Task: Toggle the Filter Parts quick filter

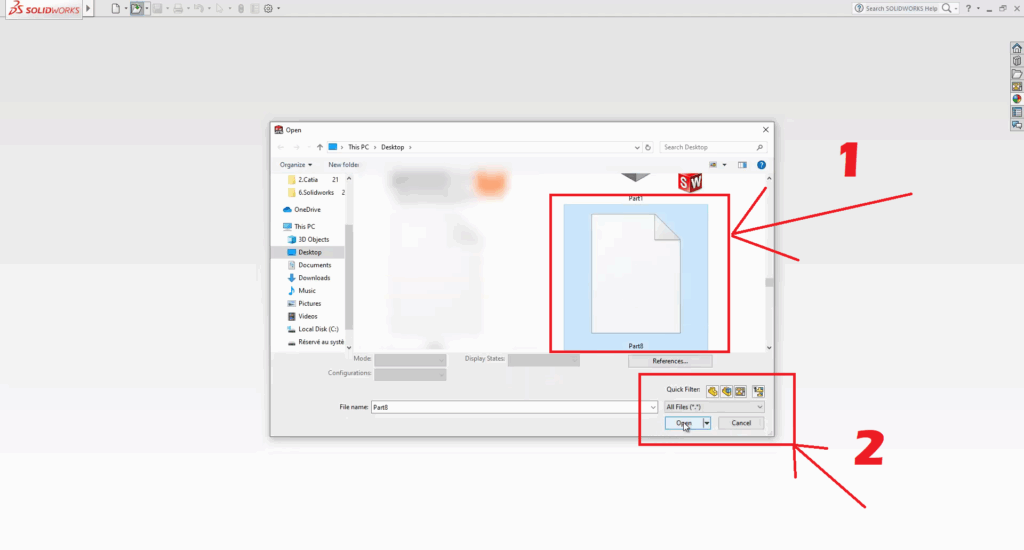Action: coord(712,391)
